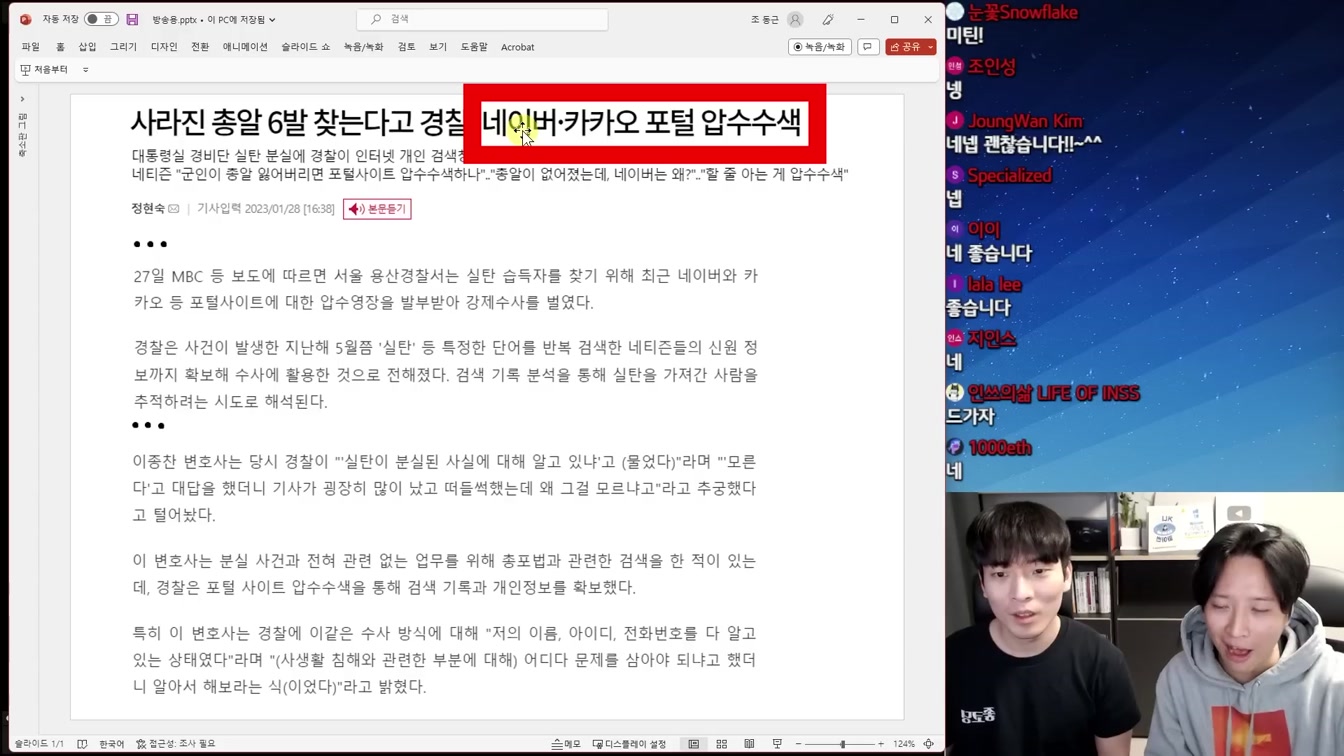
Task: Fit slide to current window icon
Action: [x=929, y=744]
